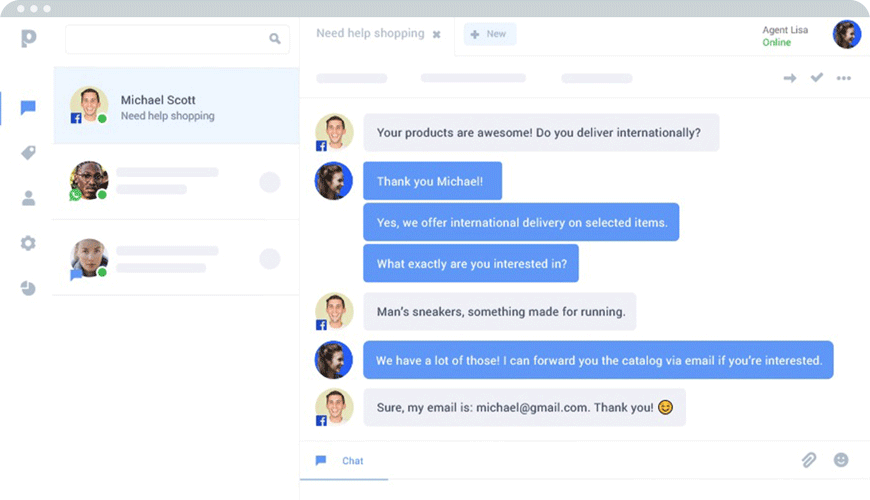Open the contacts person icon

pyautogui.click(x=28, y=198)
